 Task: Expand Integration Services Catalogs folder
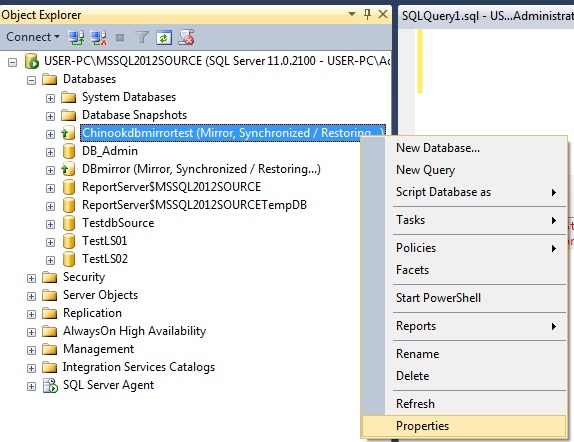(x=31, y=368)
